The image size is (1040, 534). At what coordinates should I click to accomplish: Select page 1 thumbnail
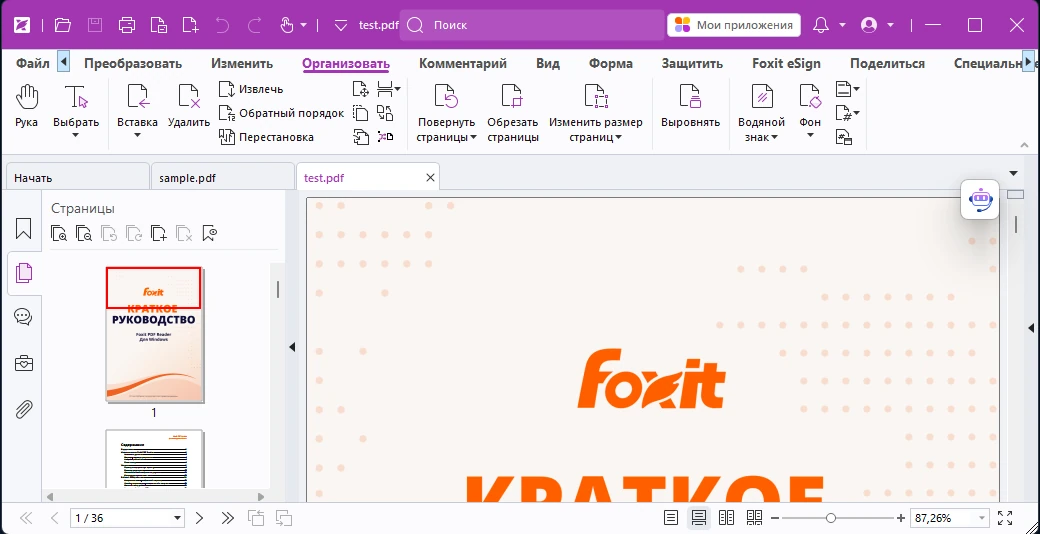154,335
